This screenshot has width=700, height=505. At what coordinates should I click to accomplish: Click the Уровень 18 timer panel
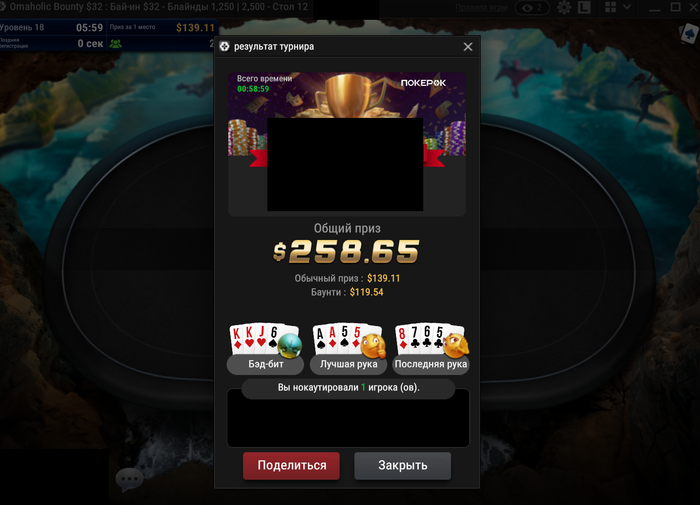(x=52, y=28)
